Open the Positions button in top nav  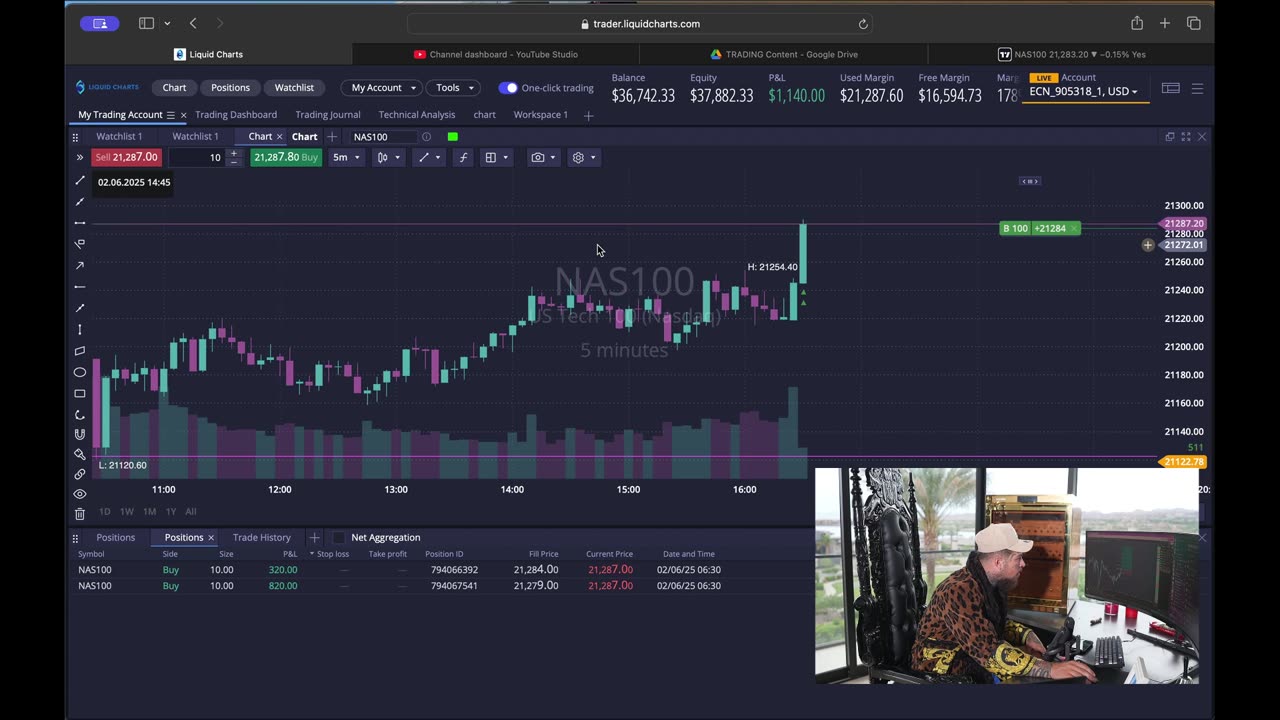(x=230, y=88)
